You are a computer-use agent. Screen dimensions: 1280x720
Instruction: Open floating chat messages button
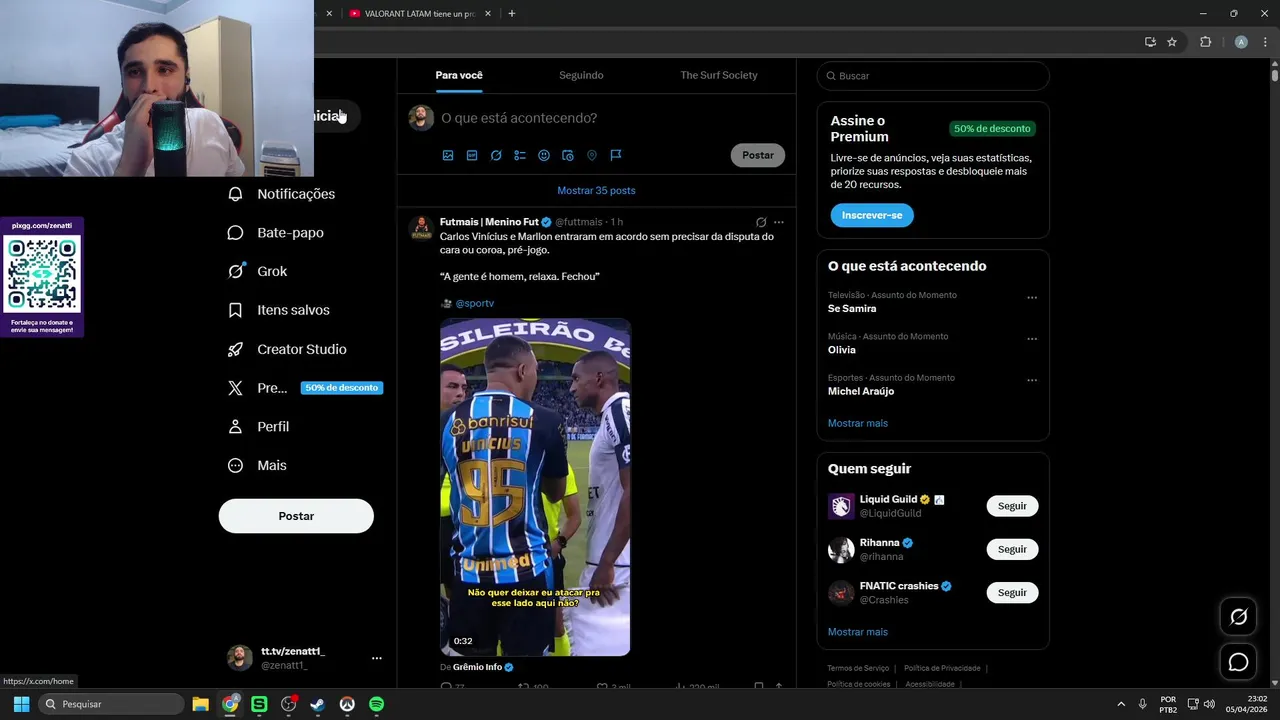1238,662
